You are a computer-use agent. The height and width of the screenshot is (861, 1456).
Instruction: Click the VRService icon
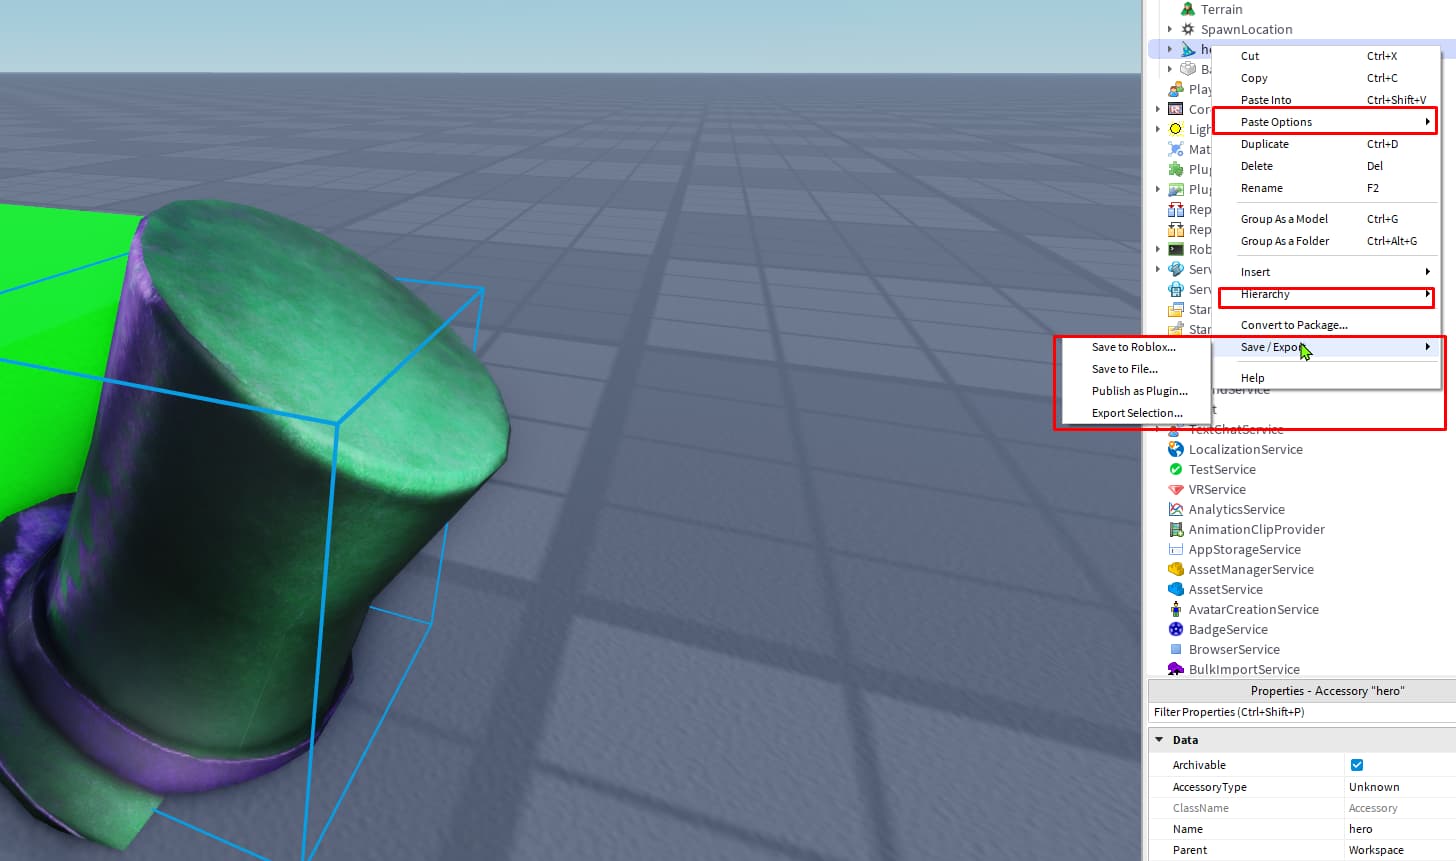[1176, 489]
